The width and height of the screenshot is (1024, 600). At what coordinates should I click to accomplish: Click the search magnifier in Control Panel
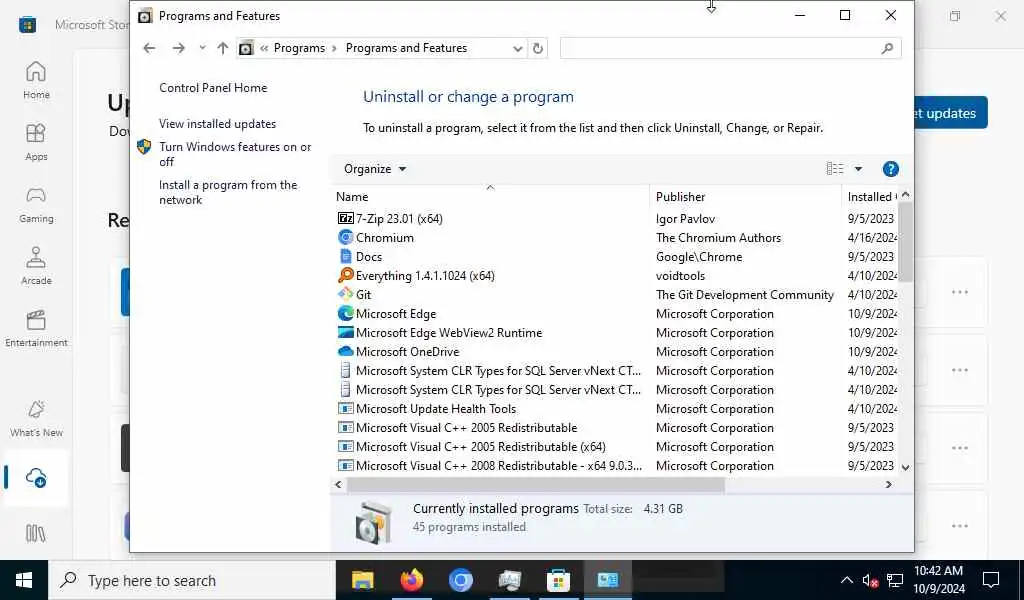coord(887,48)
